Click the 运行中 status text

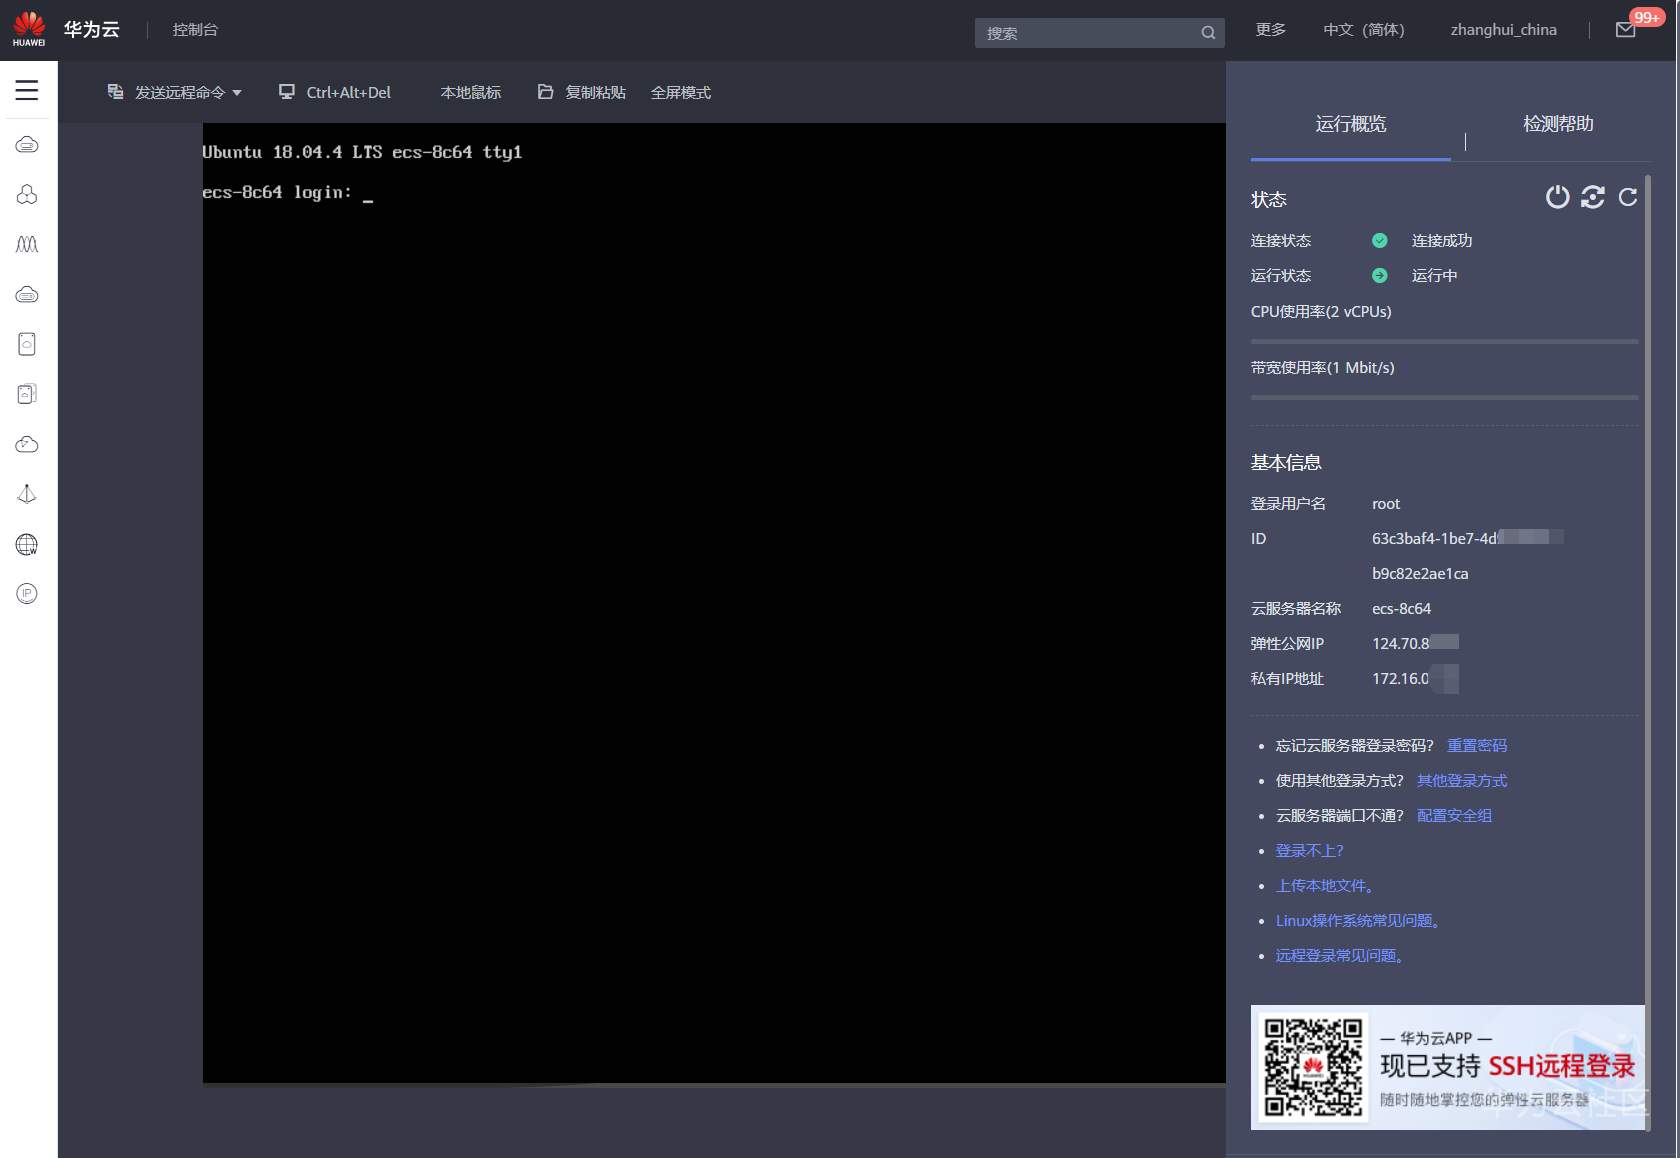[1434, 275]
